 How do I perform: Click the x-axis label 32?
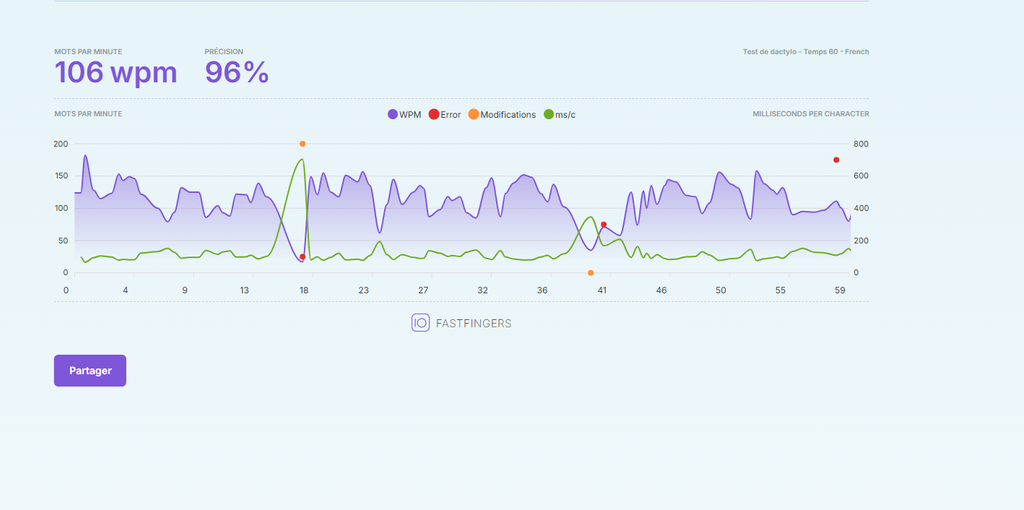483,290
